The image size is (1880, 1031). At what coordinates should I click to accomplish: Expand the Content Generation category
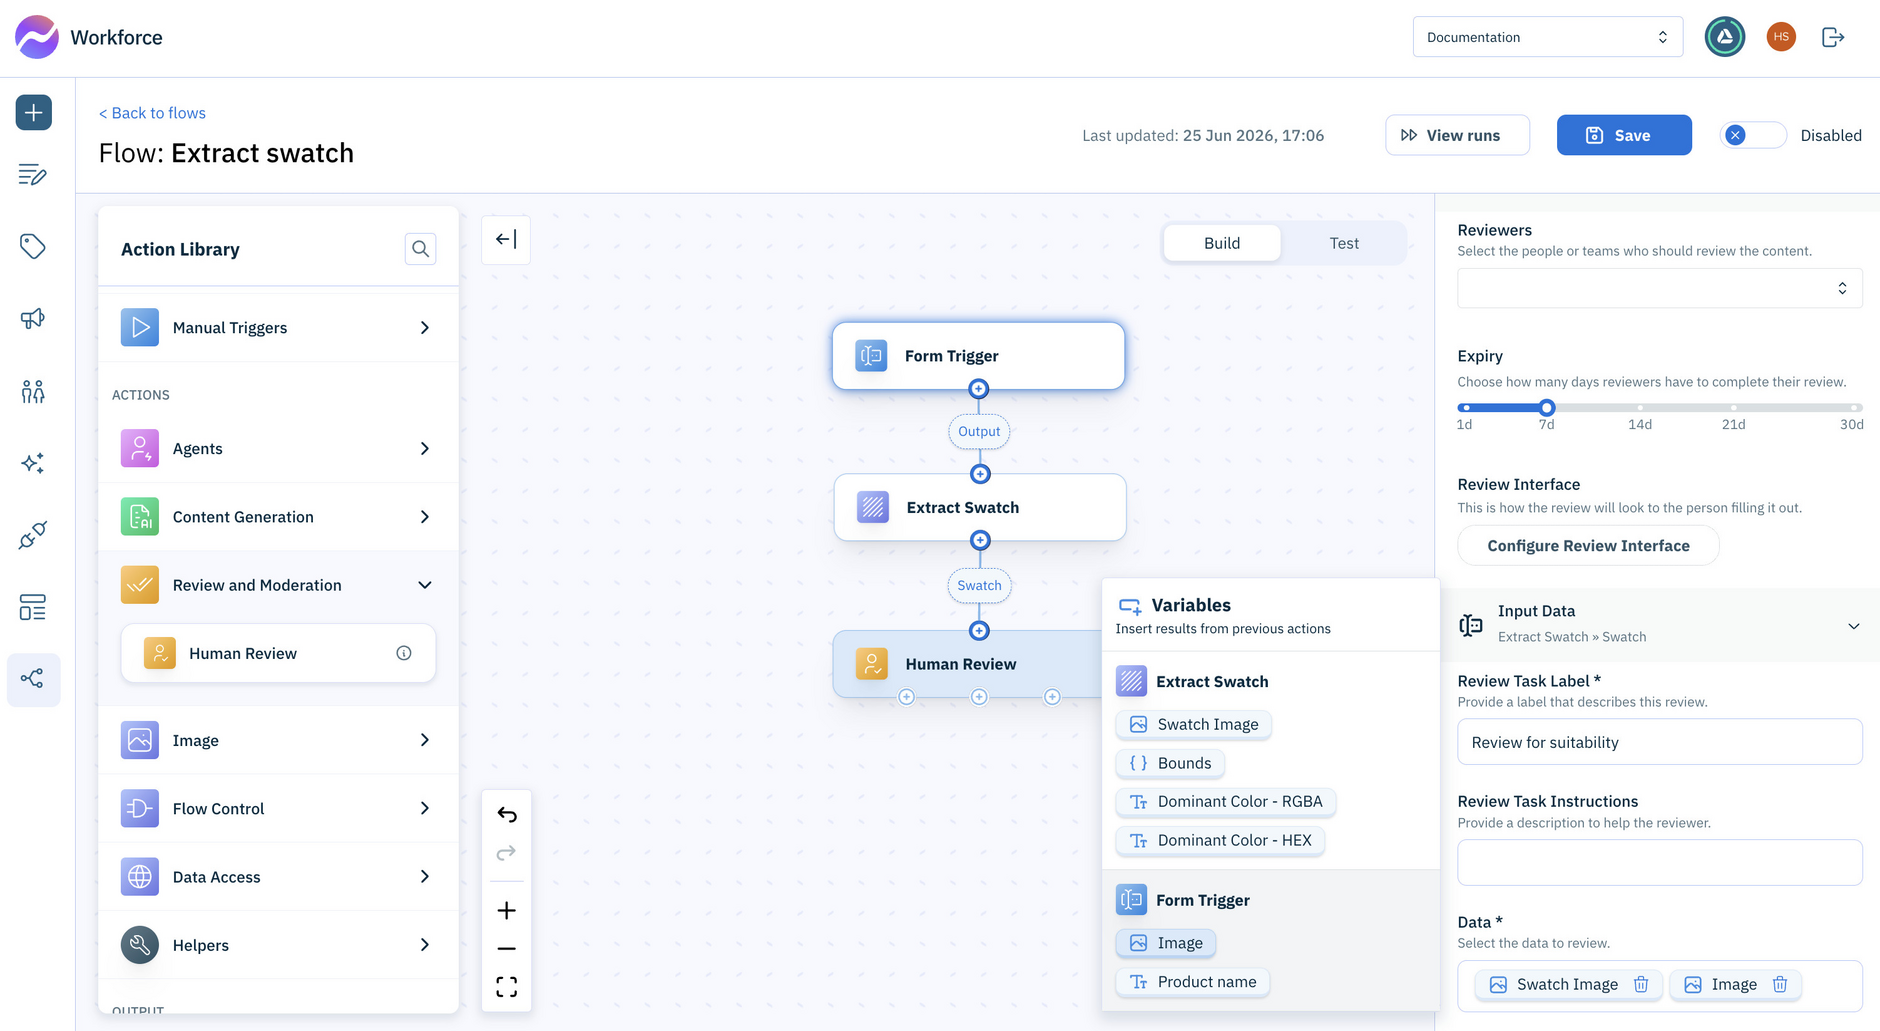pyautogui.click(x=278, y=517)
